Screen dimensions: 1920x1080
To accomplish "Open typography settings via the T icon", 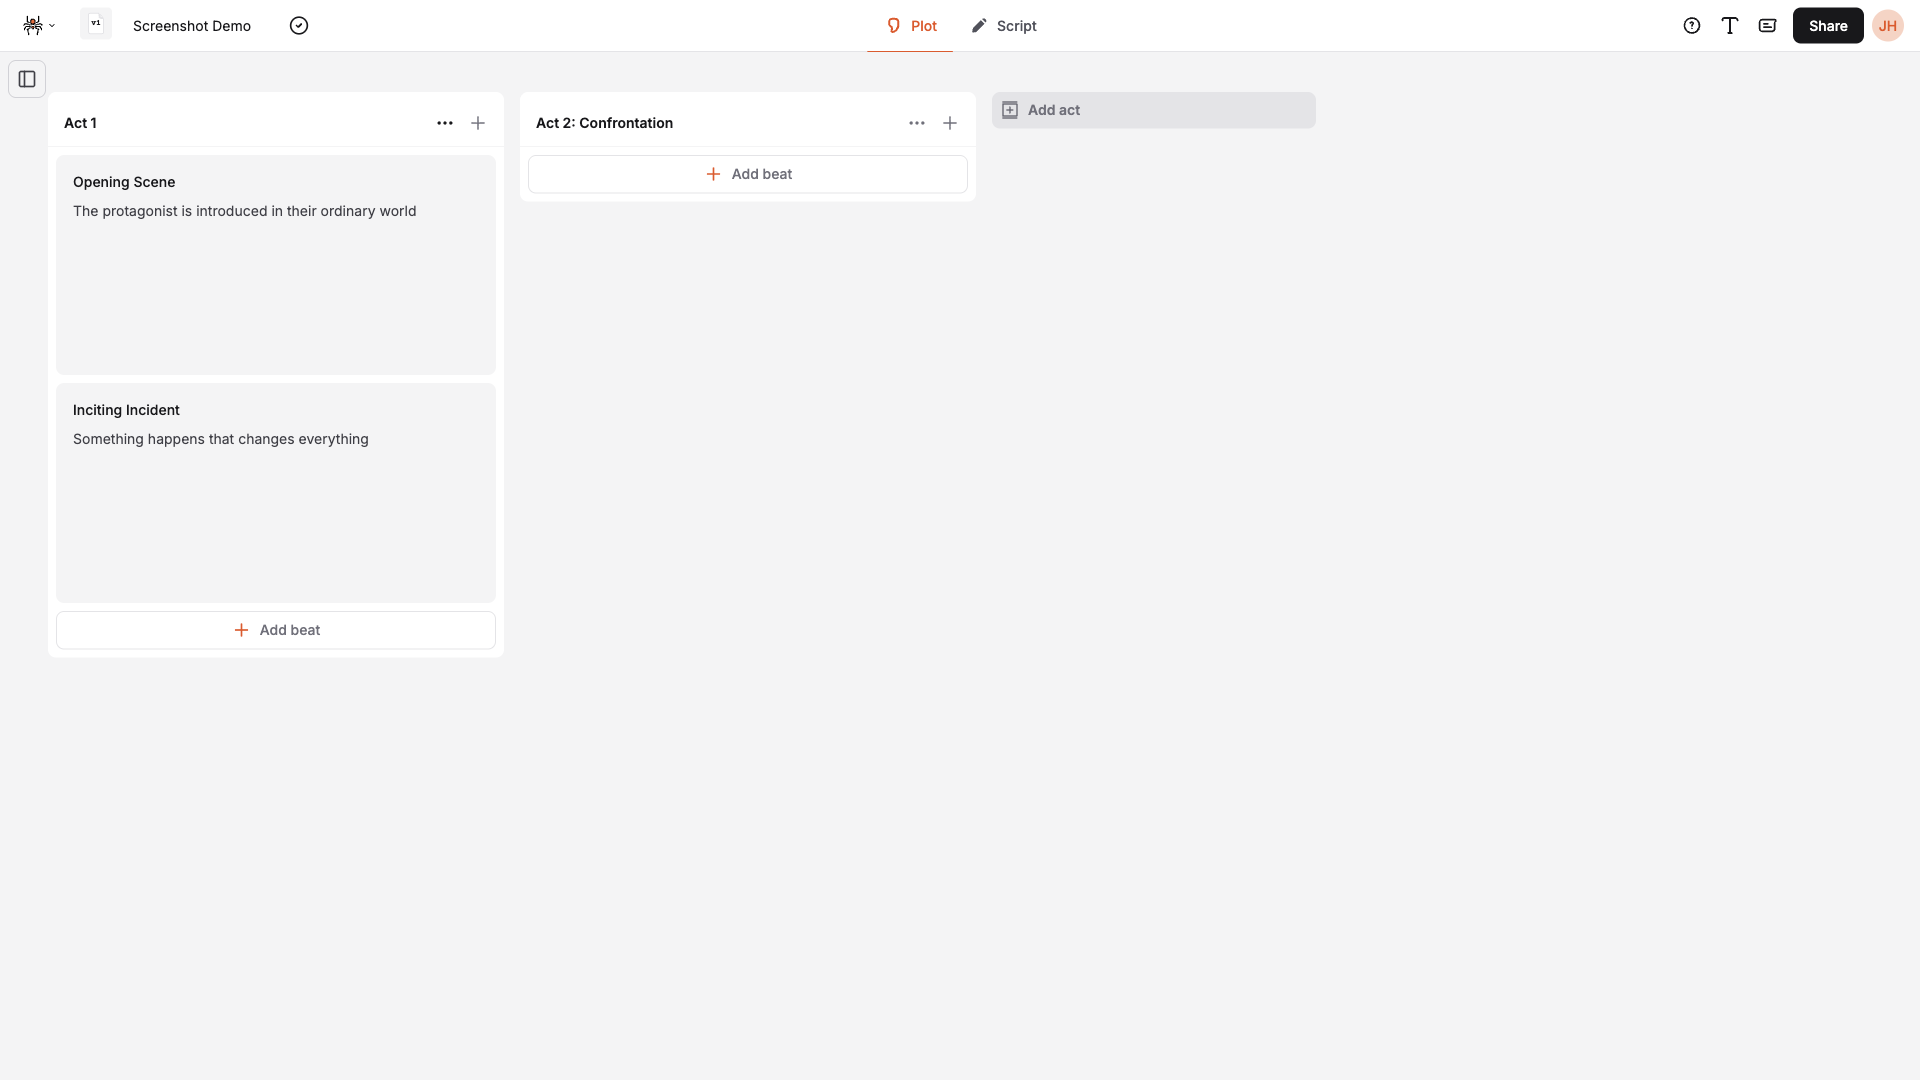I will point(1729,25).
